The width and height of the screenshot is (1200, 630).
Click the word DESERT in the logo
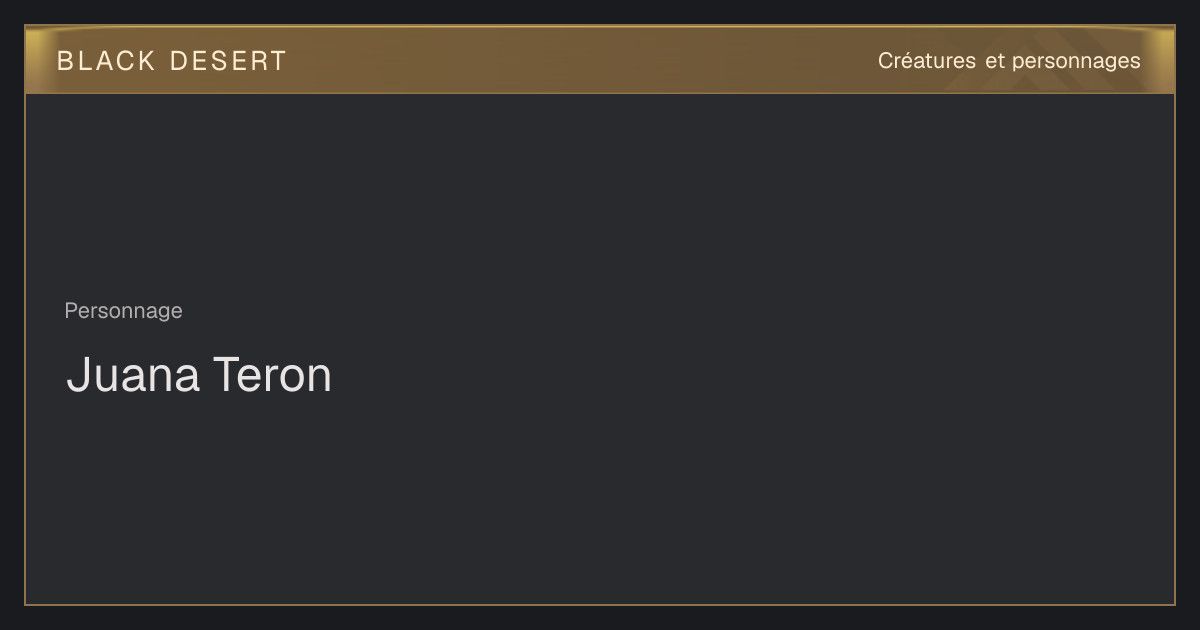(228, 61)
